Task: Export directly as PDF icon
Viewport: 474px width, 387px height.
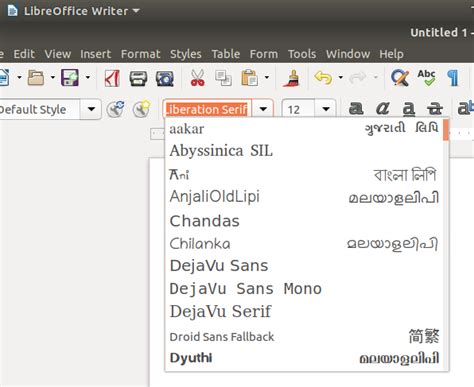Action: (112, 78)
